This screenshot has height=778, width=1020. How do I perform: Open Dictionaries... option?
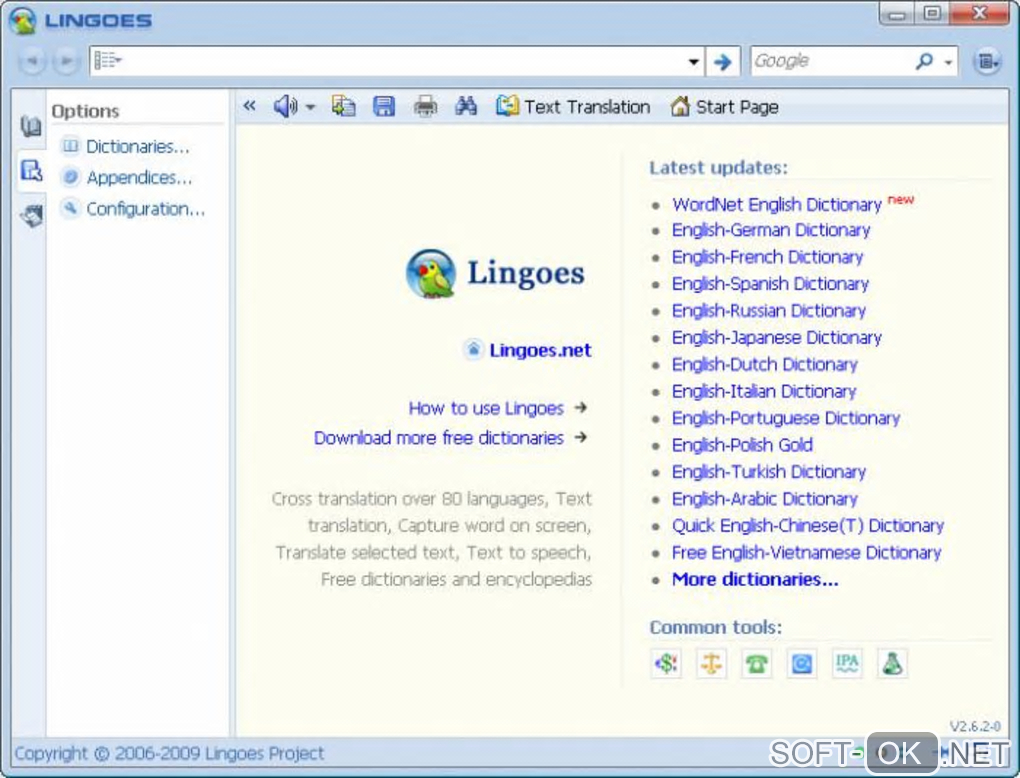click(x=126, y=146)
